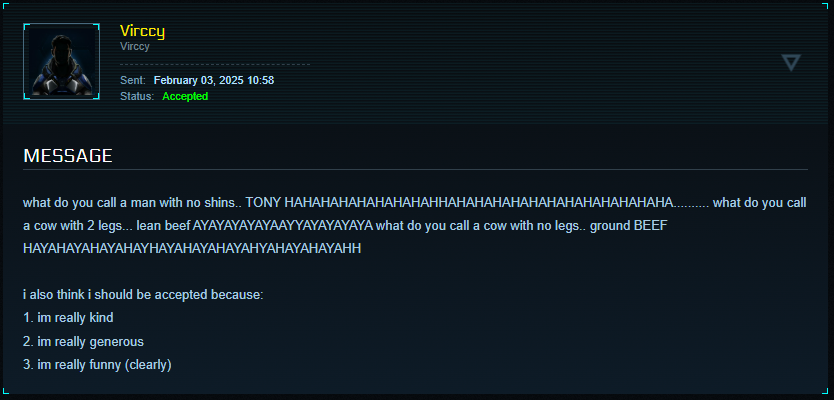
Task: Click the cyan corner bracket at the panel's top-right
Action: [827, 6]
